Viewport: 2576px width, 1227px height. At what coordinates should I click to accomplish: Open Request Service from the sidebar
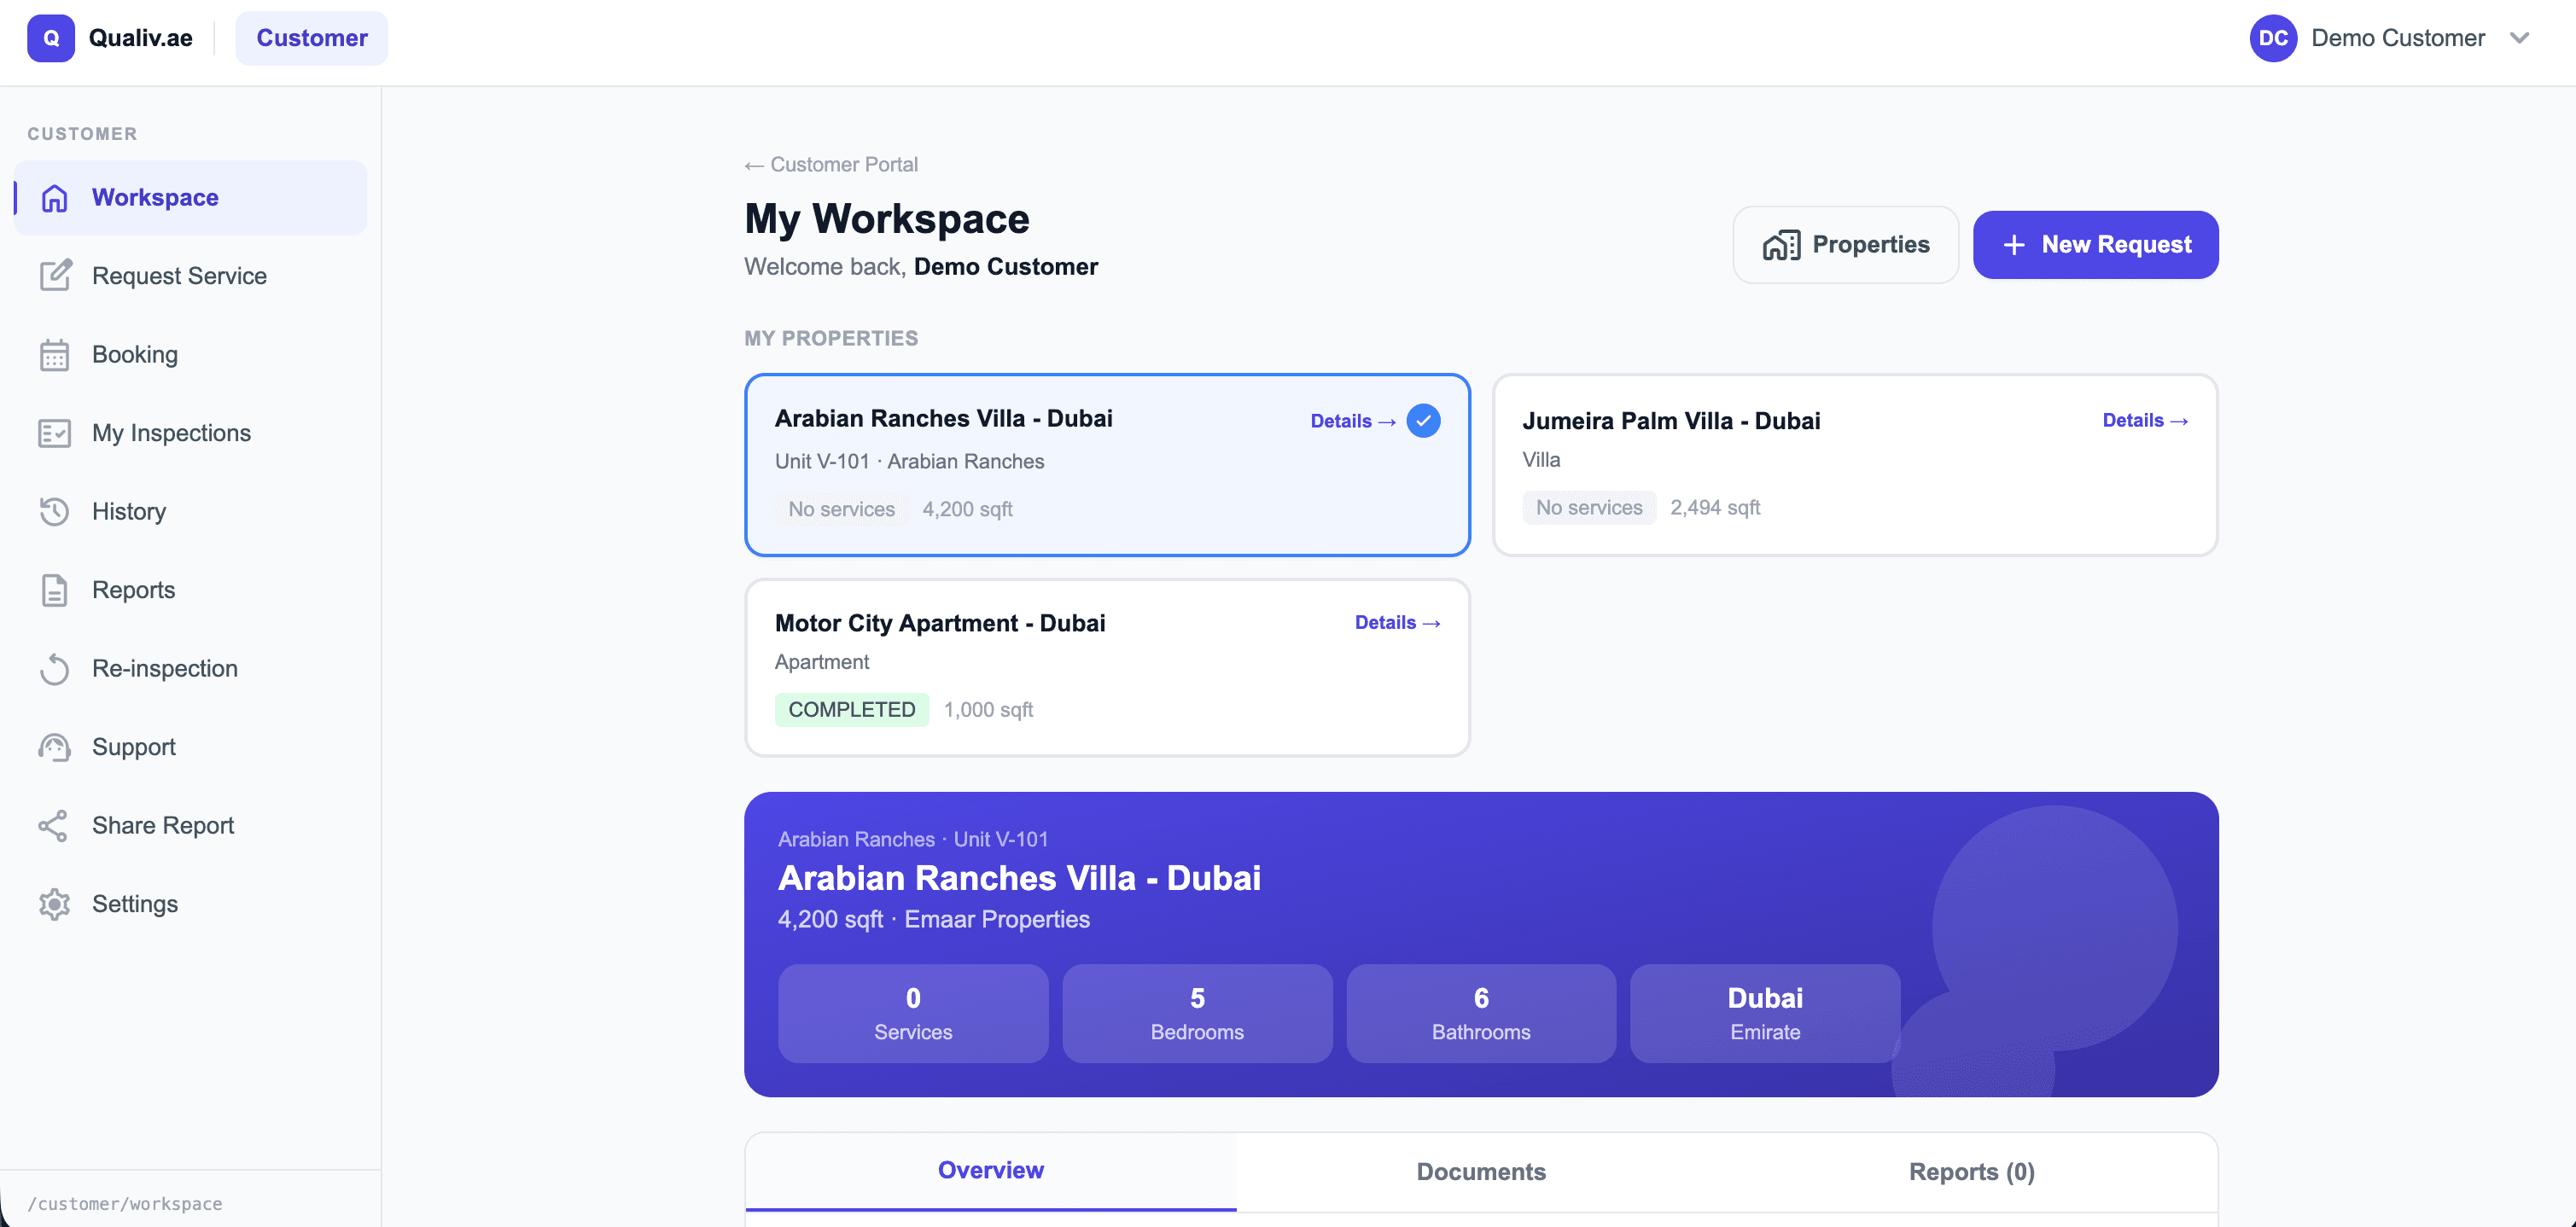pos(190,276)
